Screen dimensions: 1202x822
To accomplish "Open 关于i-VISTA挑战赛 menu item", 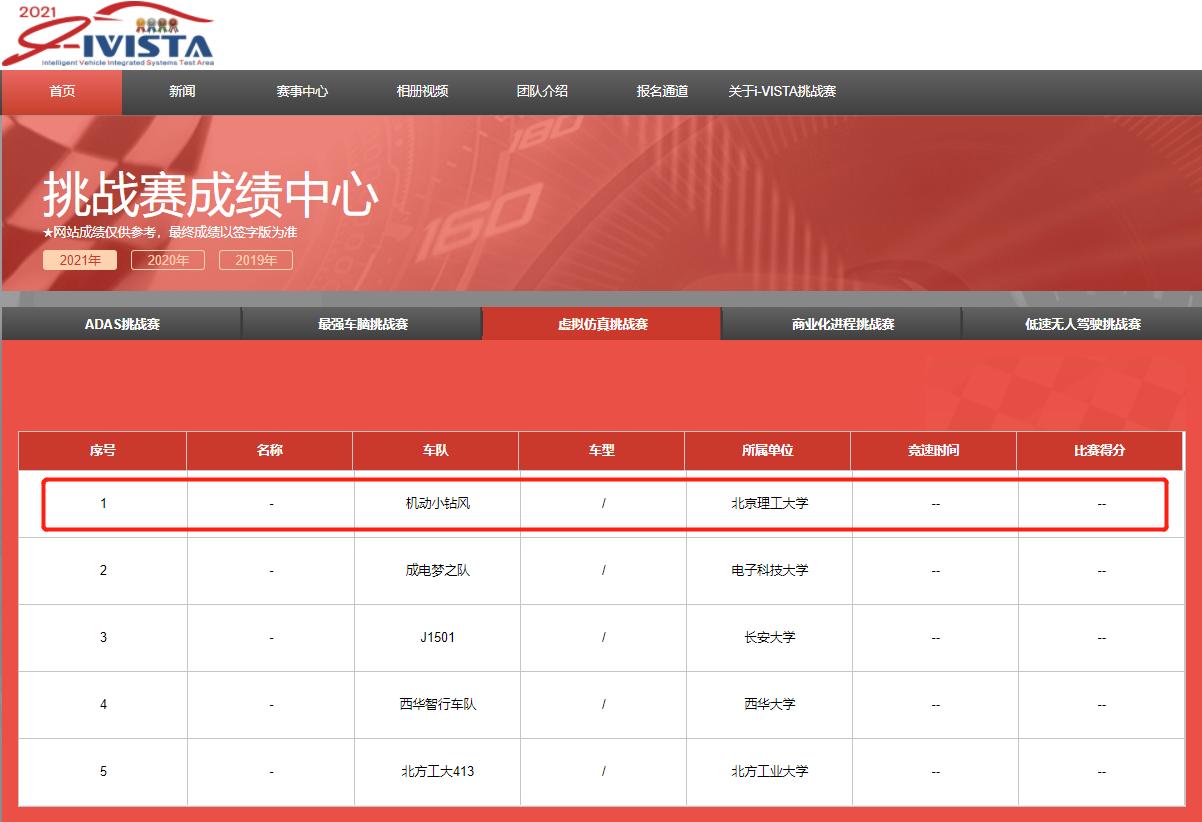I will pyautogui.click(x=782, y=91).
